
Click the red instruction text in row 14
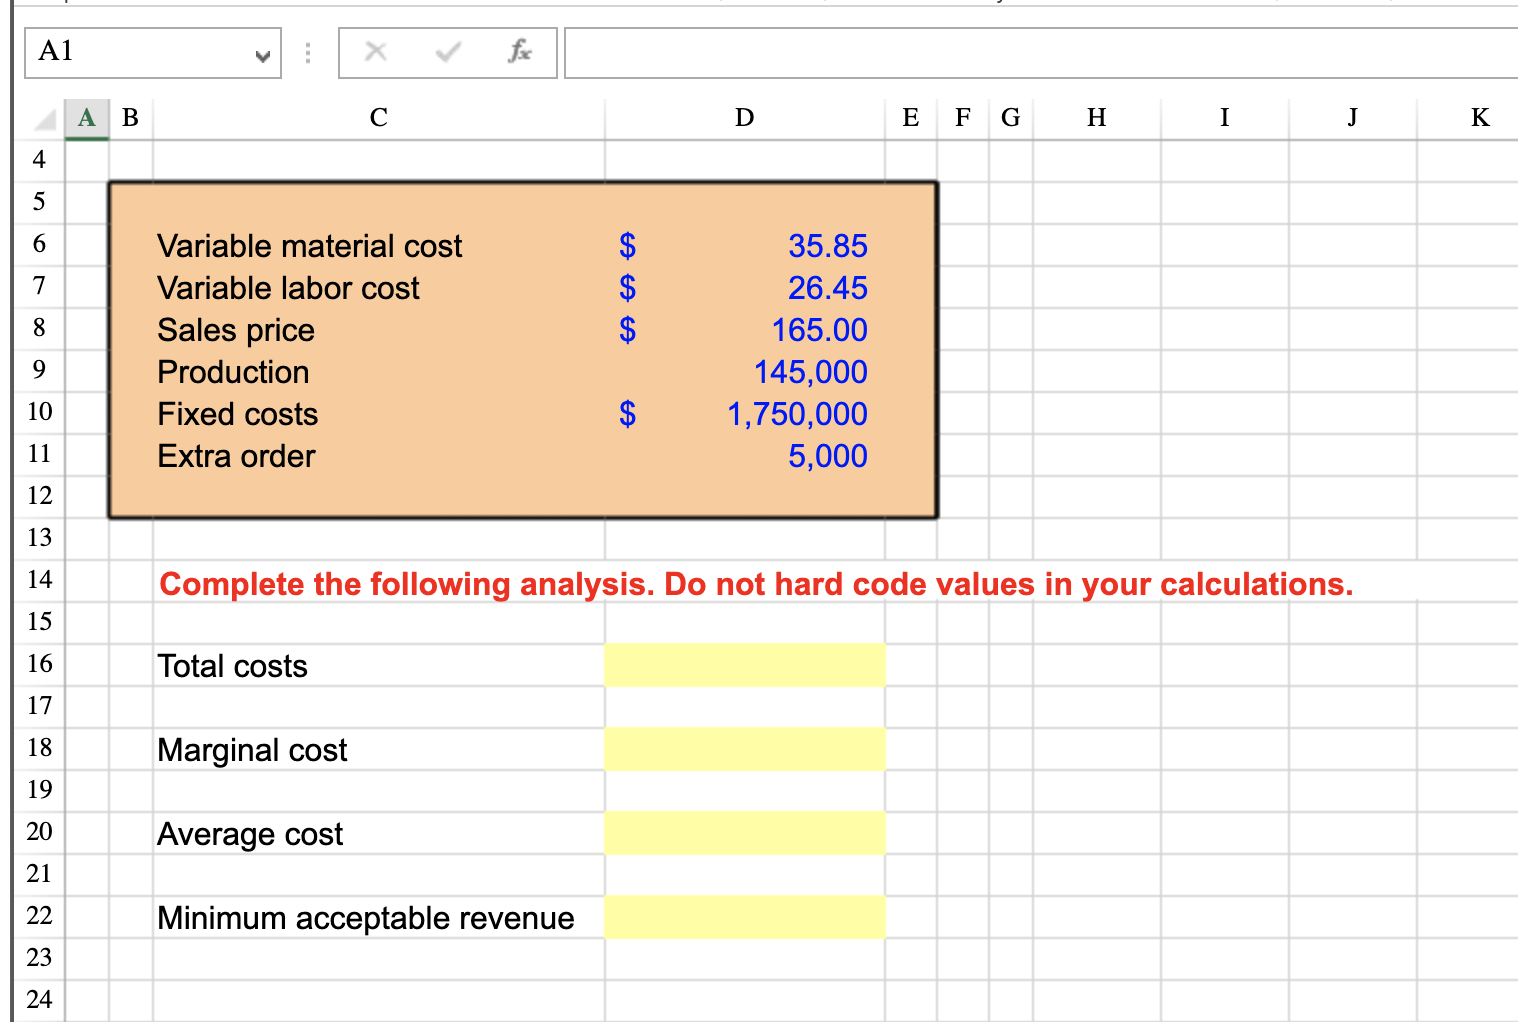756,584
